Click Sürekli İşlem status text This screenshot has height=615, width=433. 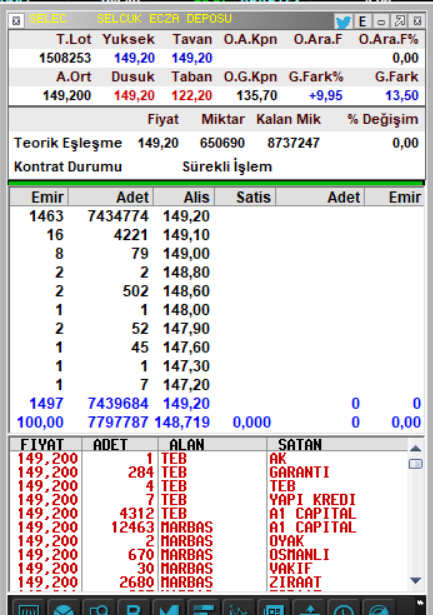point(227,167)
